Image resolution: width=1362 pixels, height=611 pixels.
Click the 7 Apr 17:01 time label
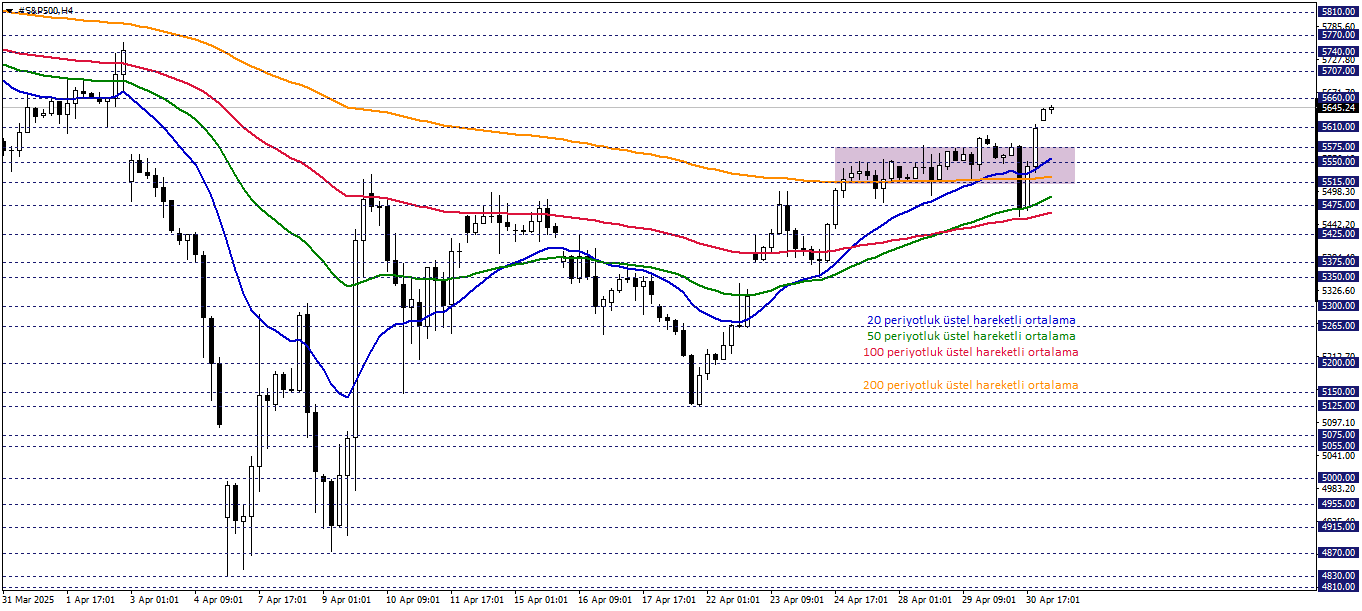coord(282,601)
